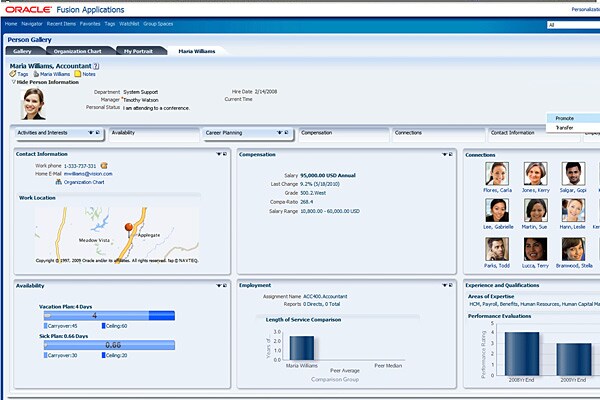Choose Promote from the popup menu
Screen dimensions: 600x400
click(x=564, y=118)
